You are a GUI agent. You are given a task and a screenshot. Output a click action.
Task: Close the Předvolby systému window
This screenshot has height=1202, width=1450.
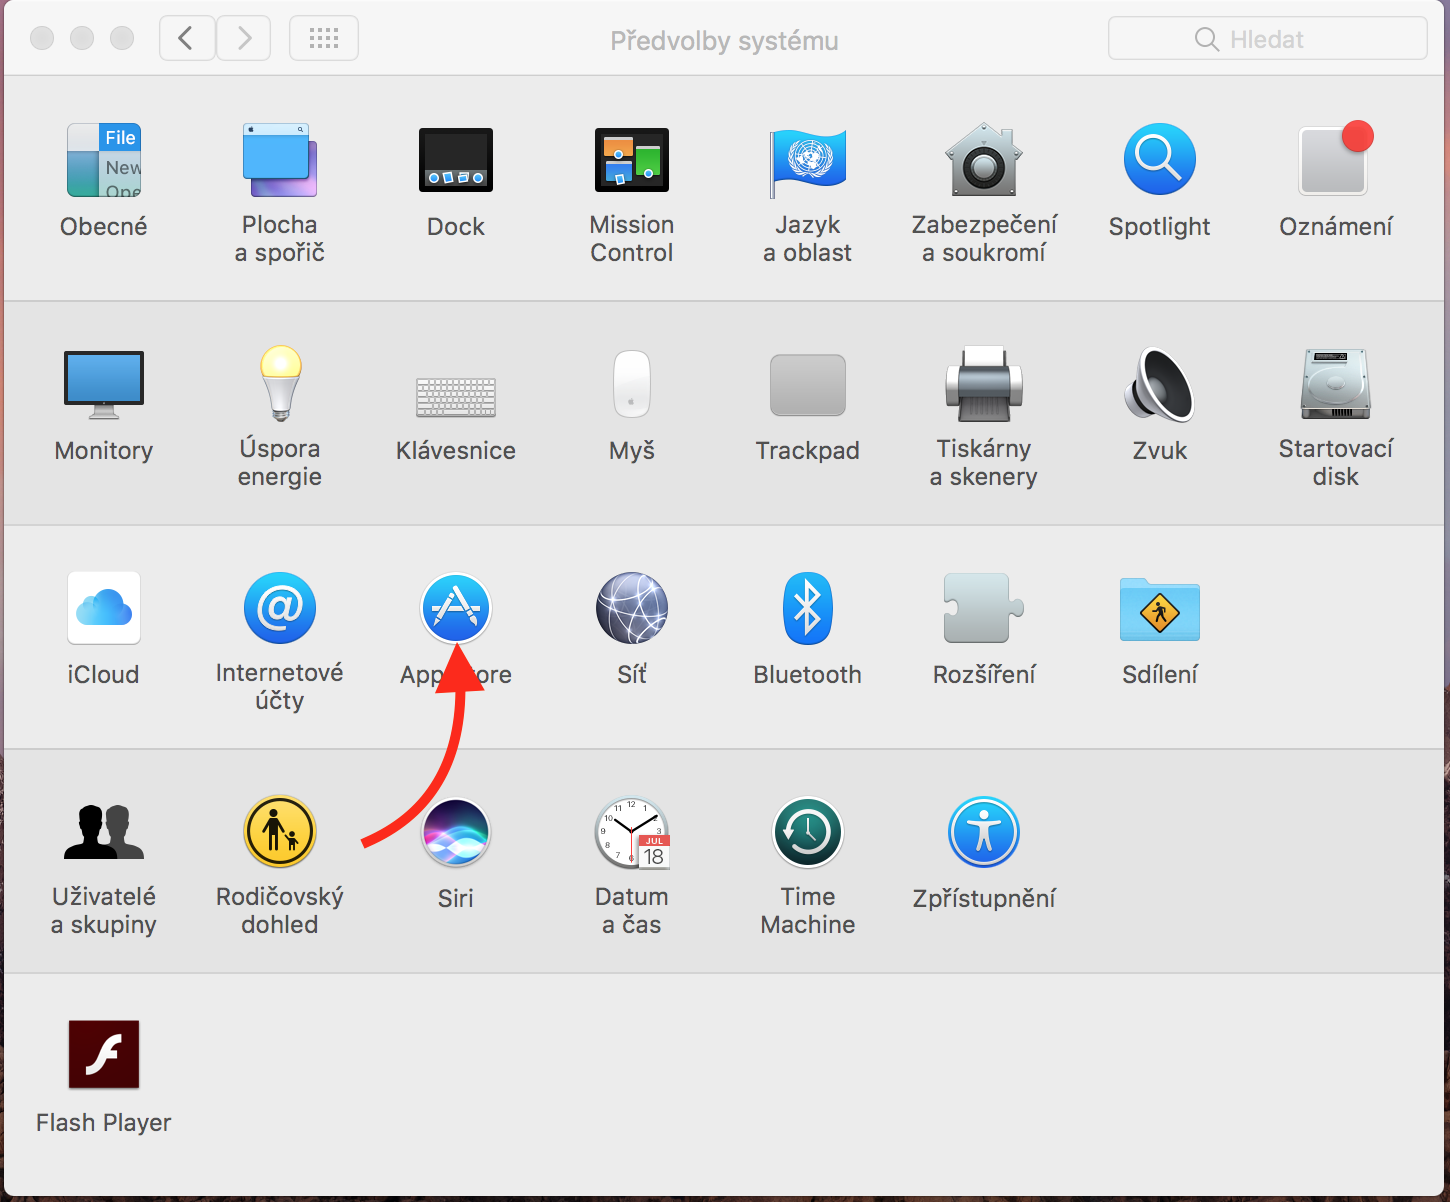42,39
